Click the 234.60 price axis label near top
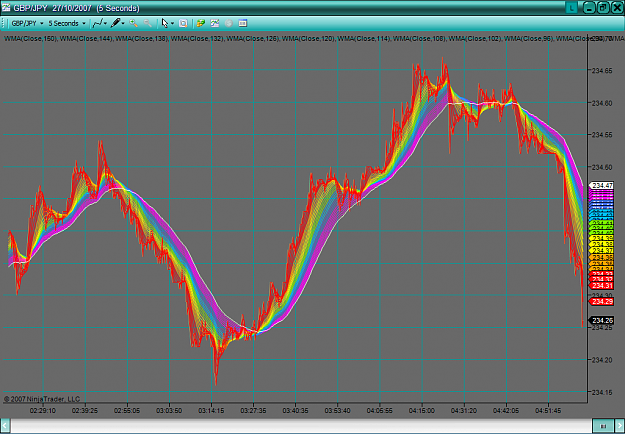 point(601,103)
